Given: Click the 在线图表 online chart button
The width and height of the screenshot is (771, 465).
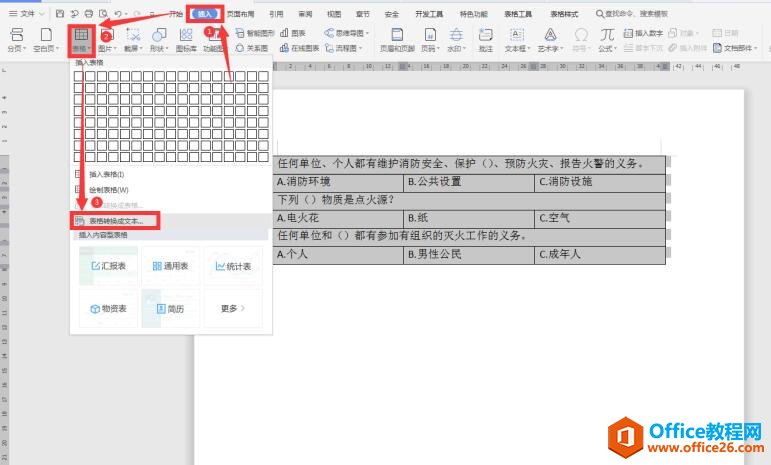Looking at the screenshot, I should click(299, 48).
